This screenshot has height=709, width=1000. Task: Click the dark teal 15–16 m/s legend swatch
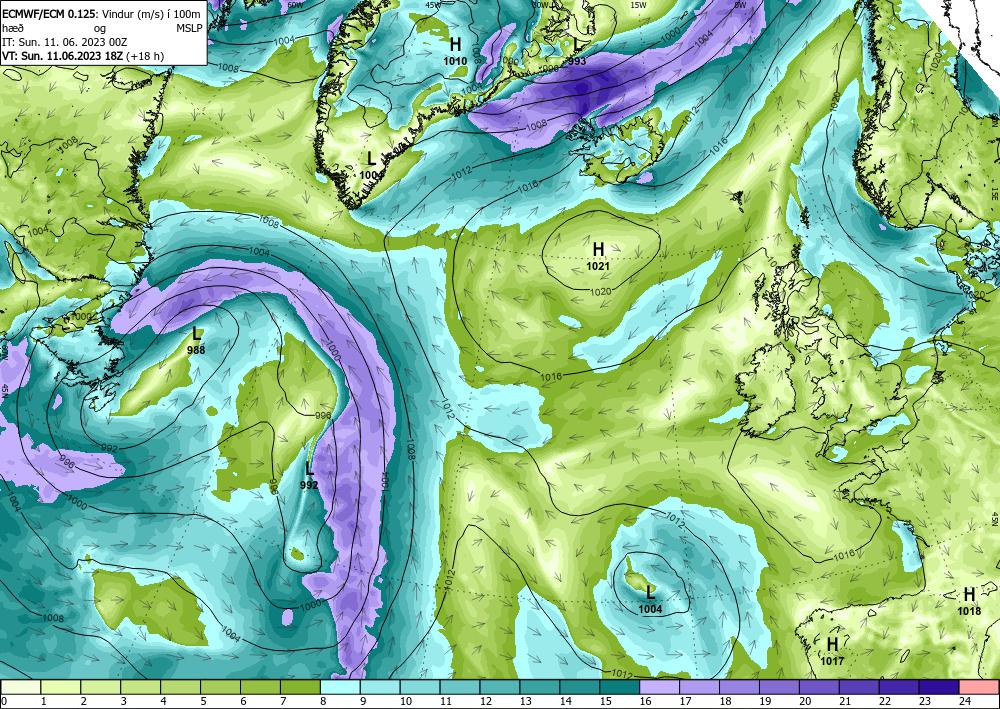[620, 687]
